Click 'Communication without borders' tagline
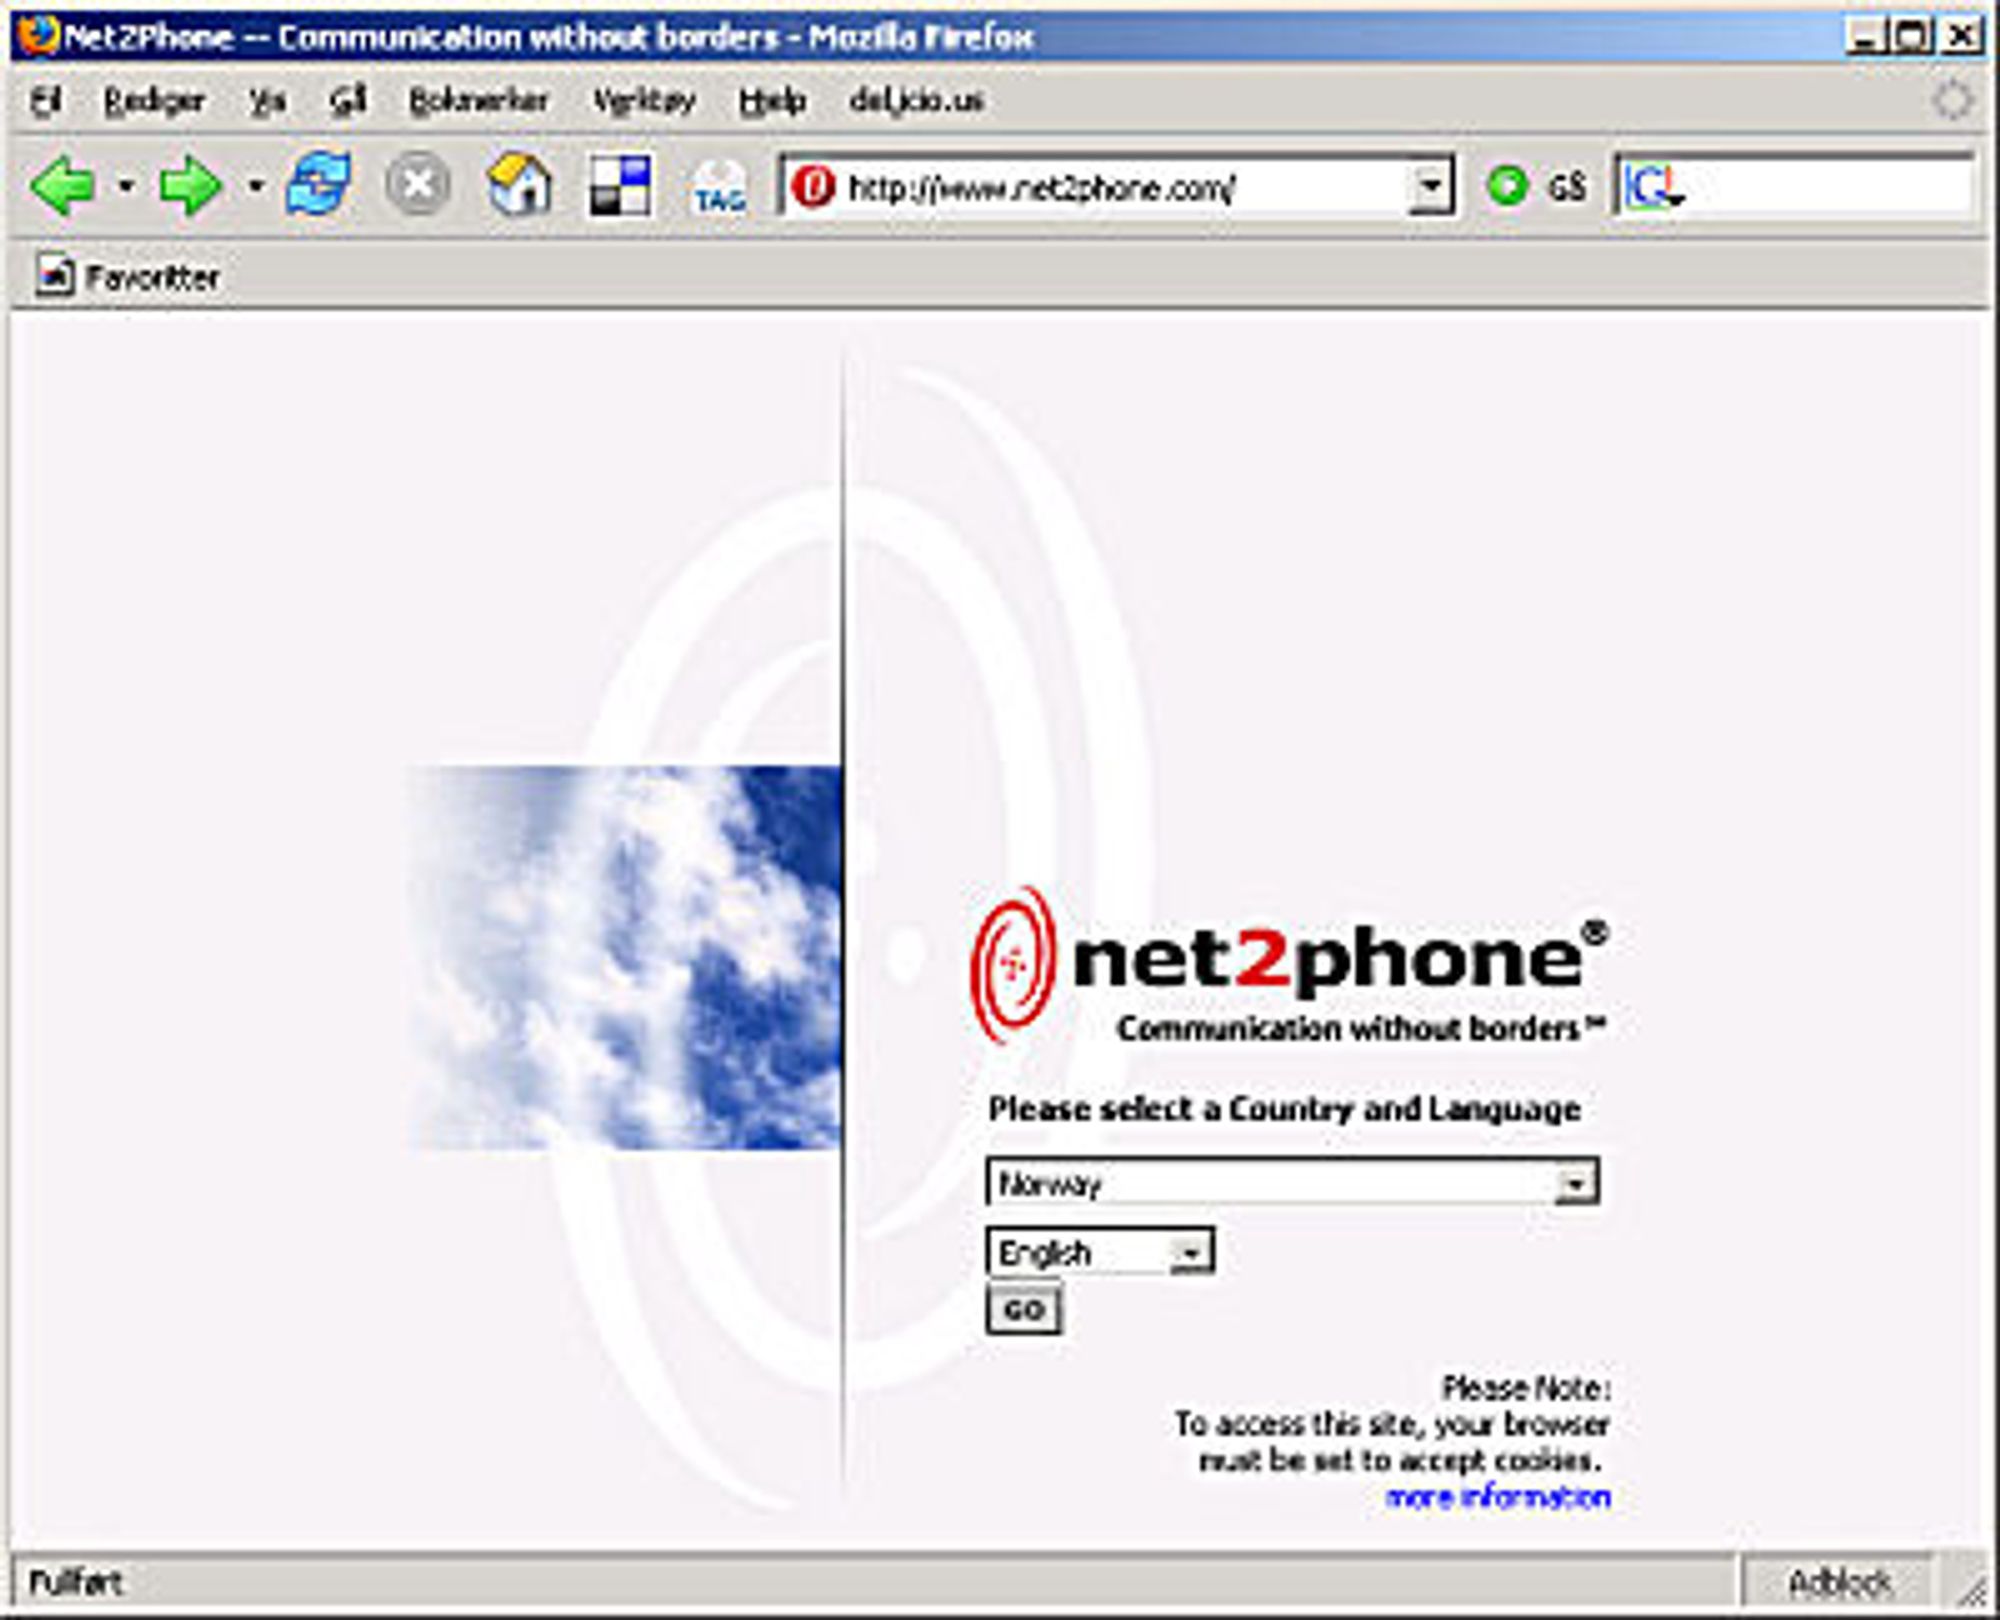 (x=1359, y=1028)
